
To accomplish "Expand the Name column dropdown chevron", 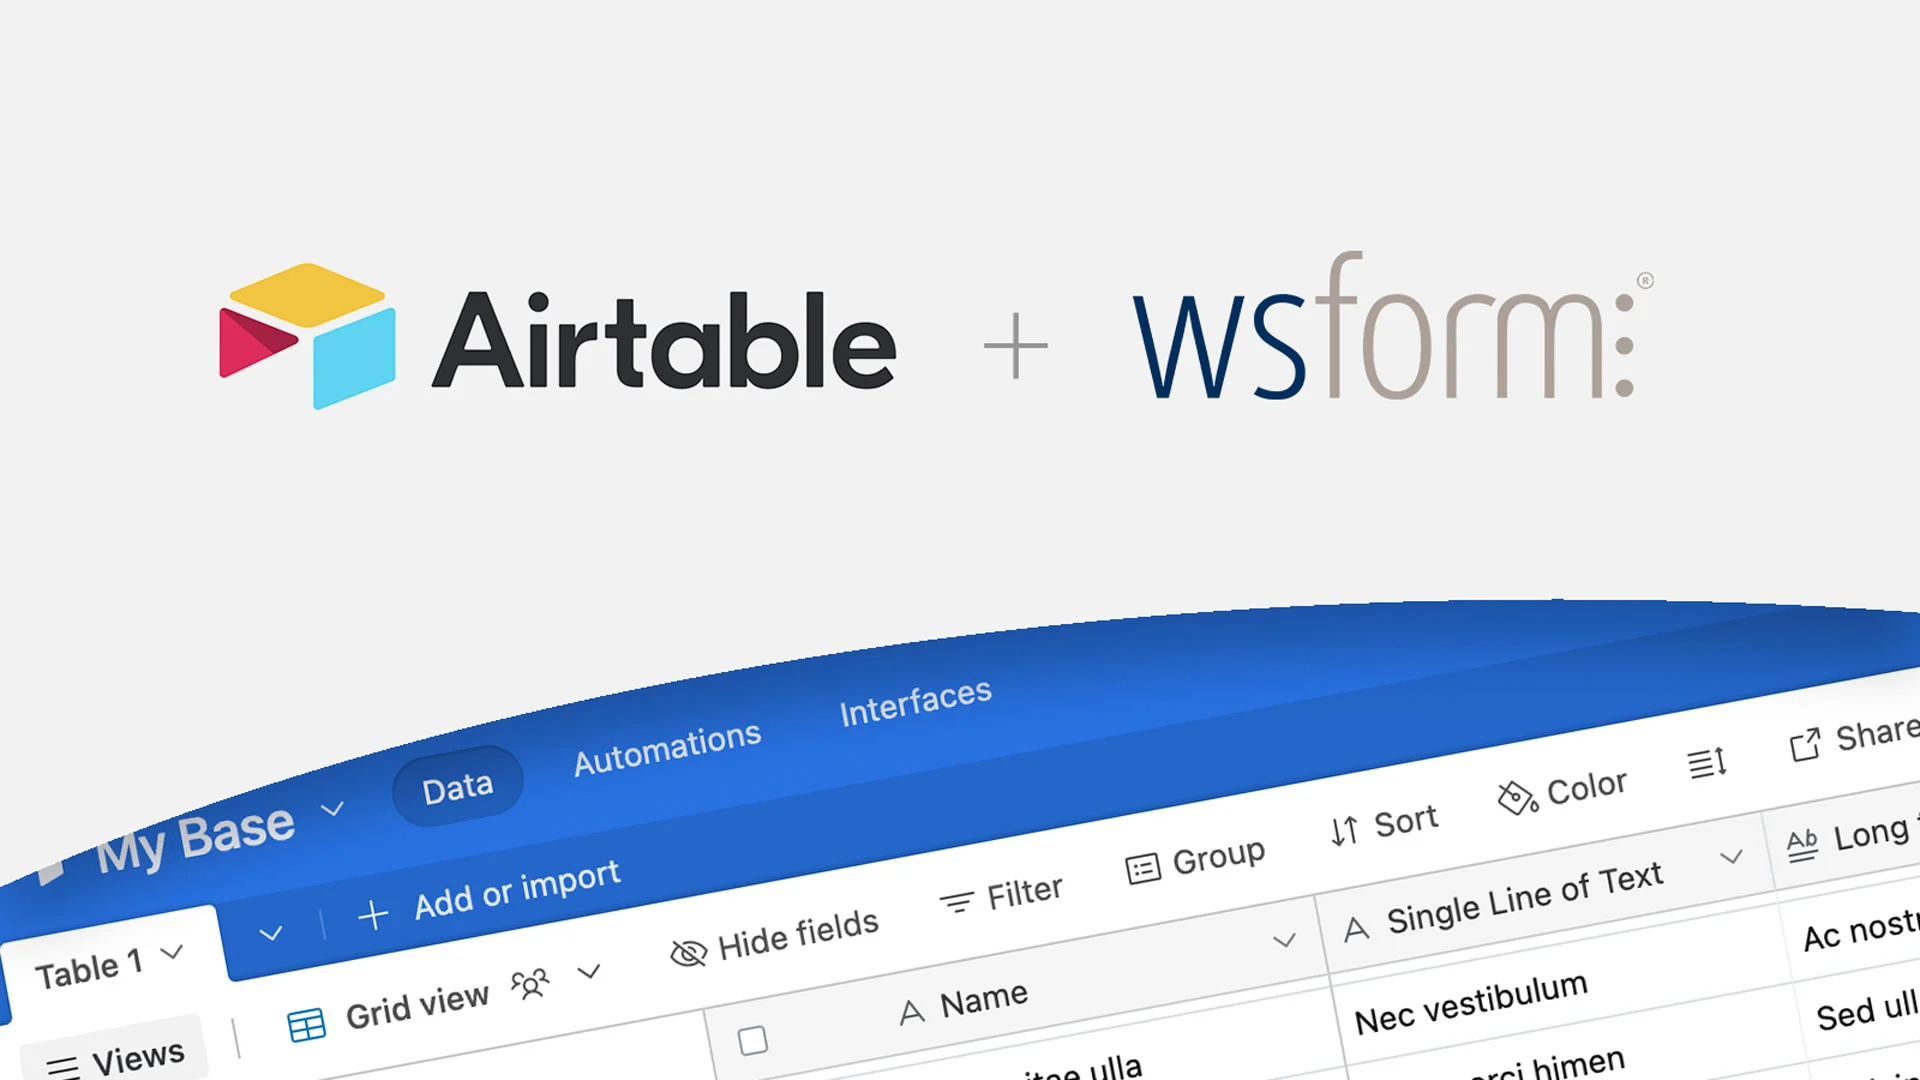I will tap(1284, 940).
